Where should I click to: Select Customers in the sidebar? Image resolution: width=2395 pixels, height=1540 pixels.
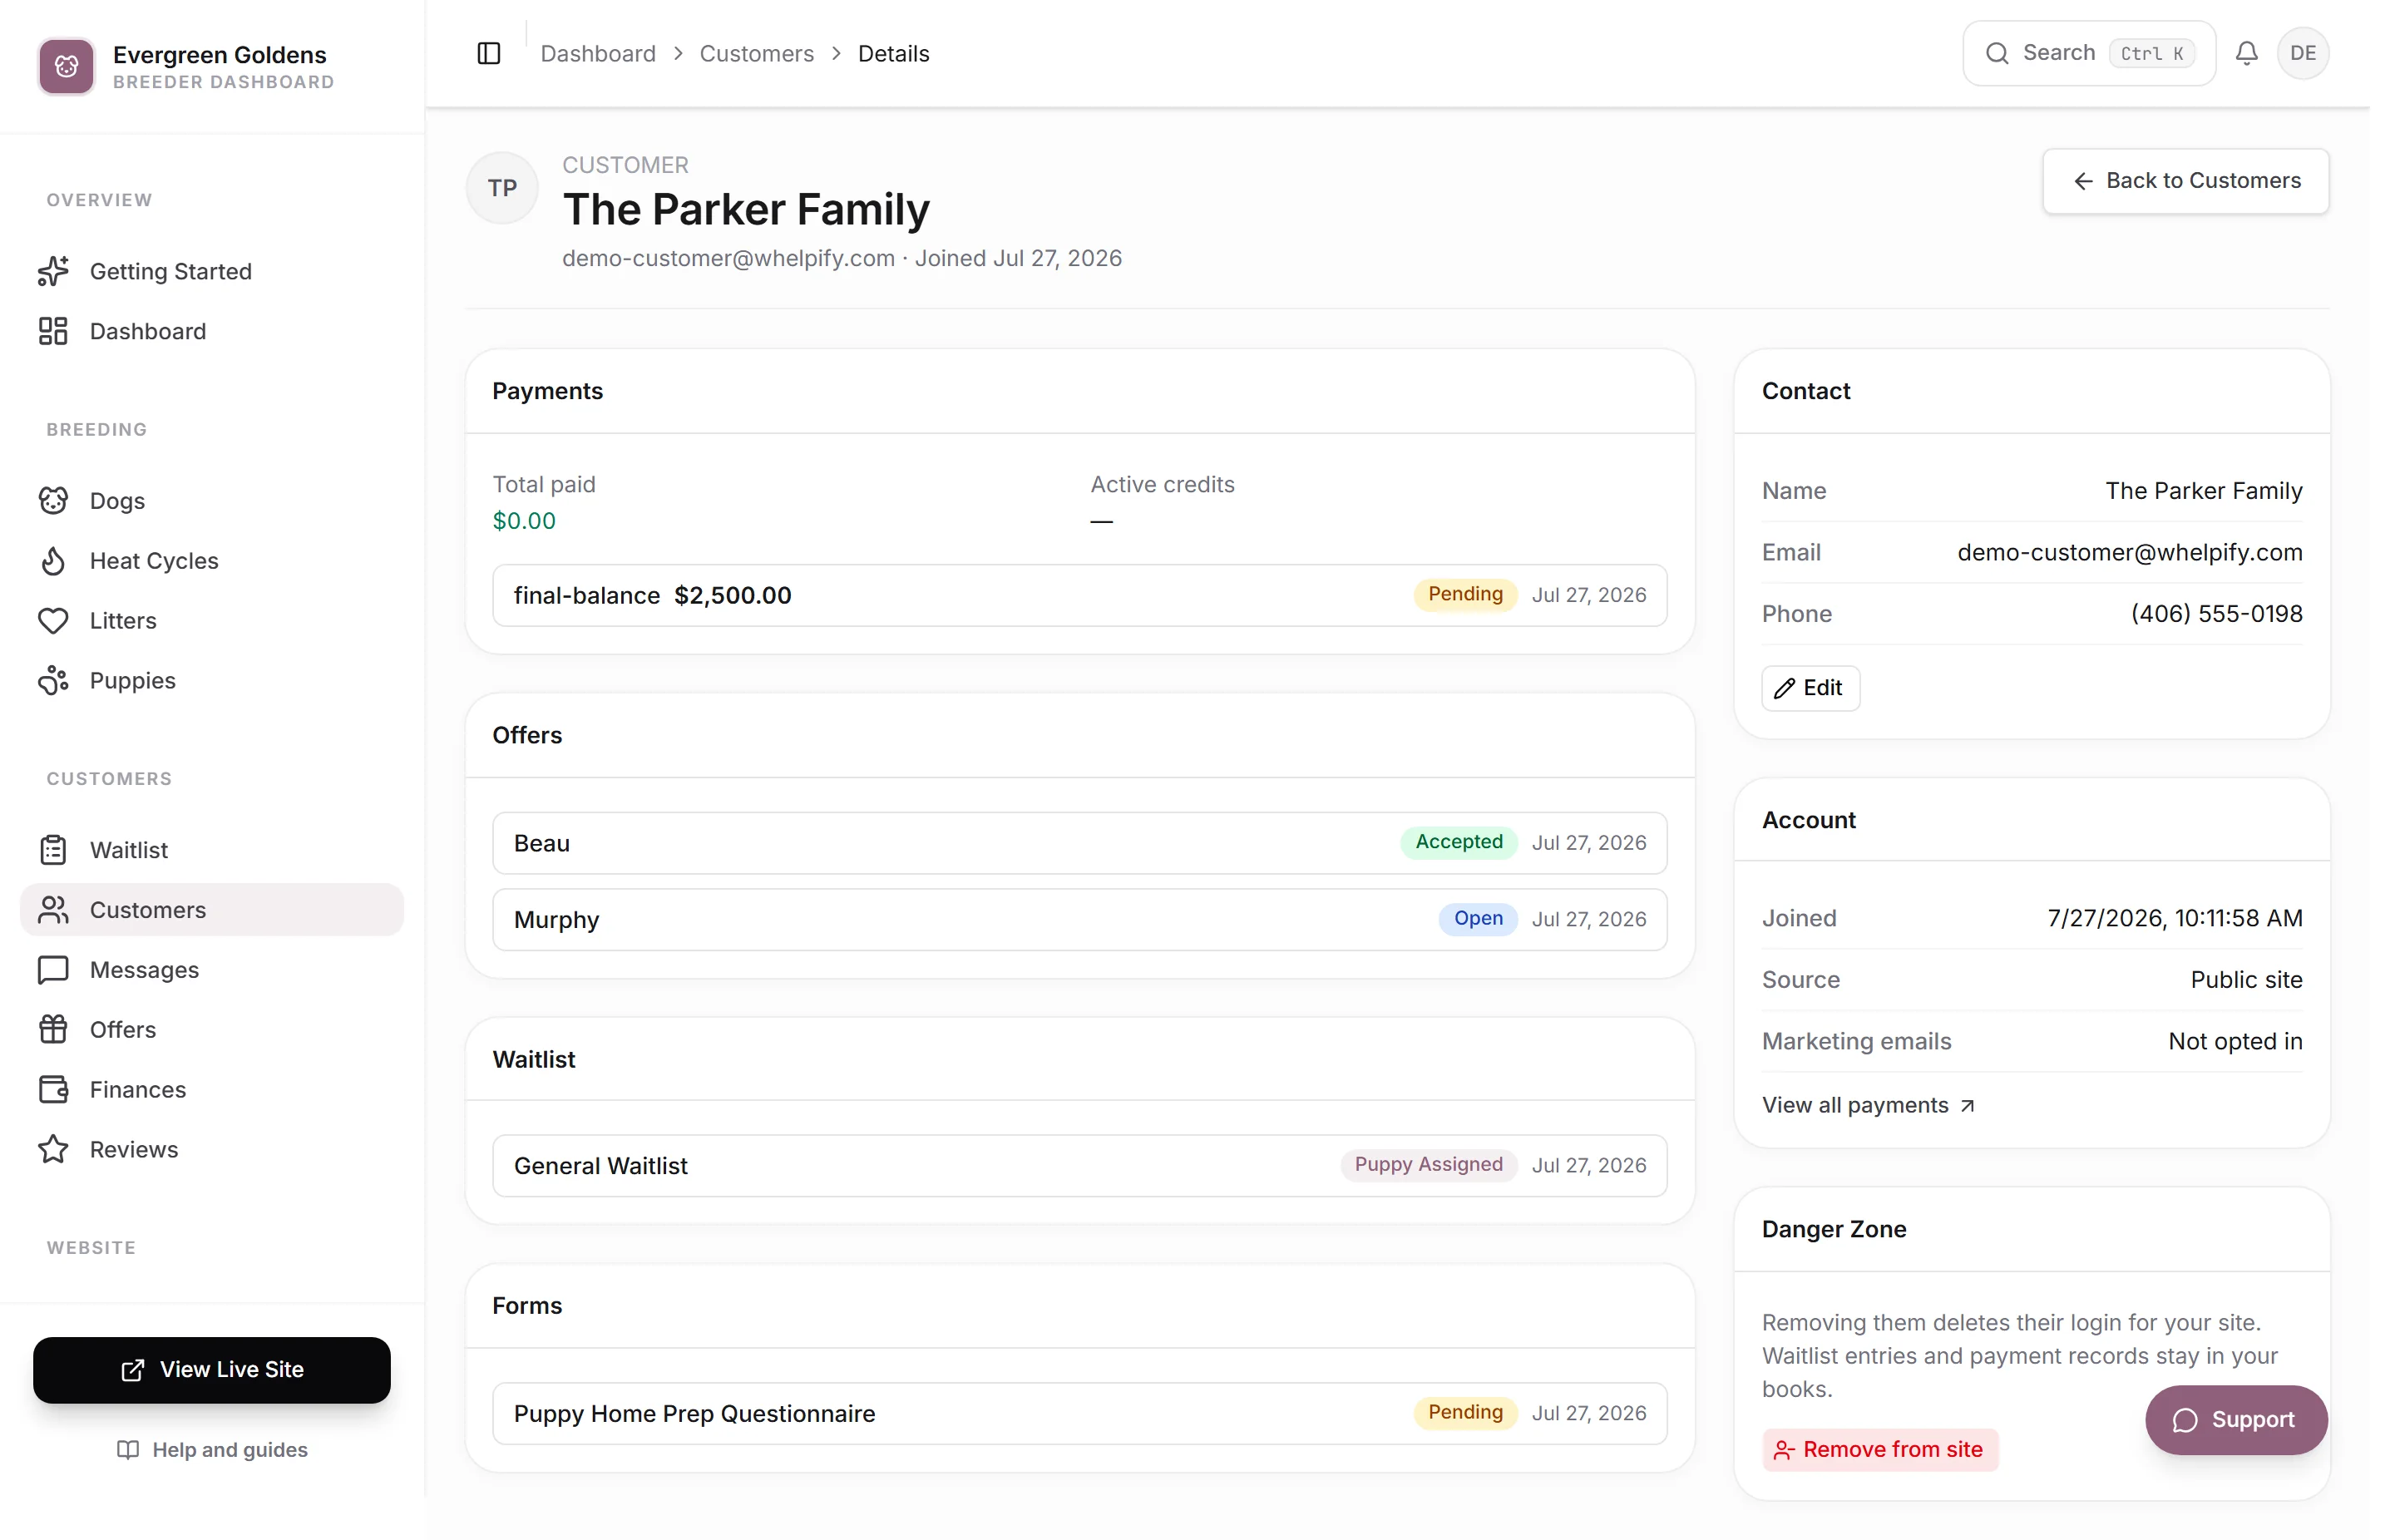(212, 910)
